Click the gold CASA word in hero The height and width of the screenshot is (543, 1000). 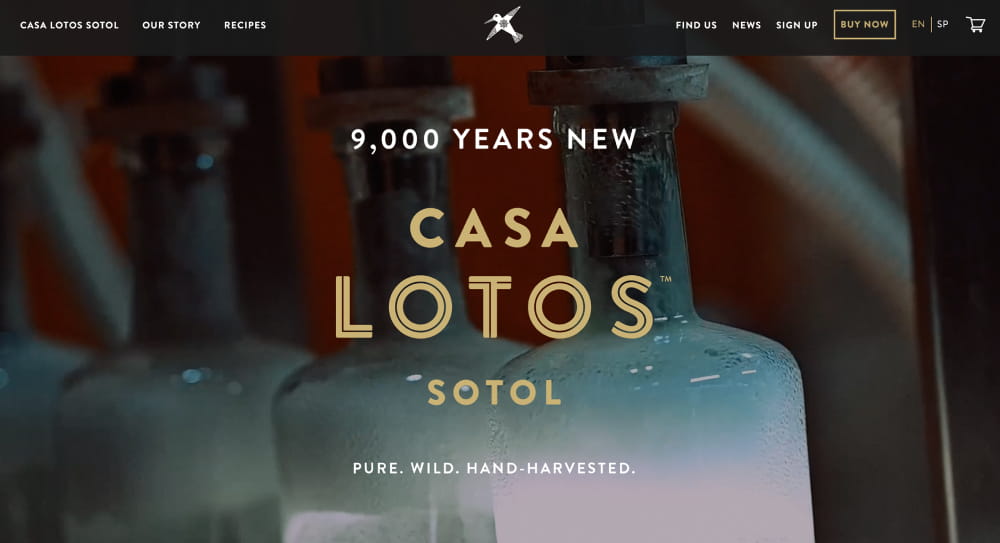click(x=494, y=228)
